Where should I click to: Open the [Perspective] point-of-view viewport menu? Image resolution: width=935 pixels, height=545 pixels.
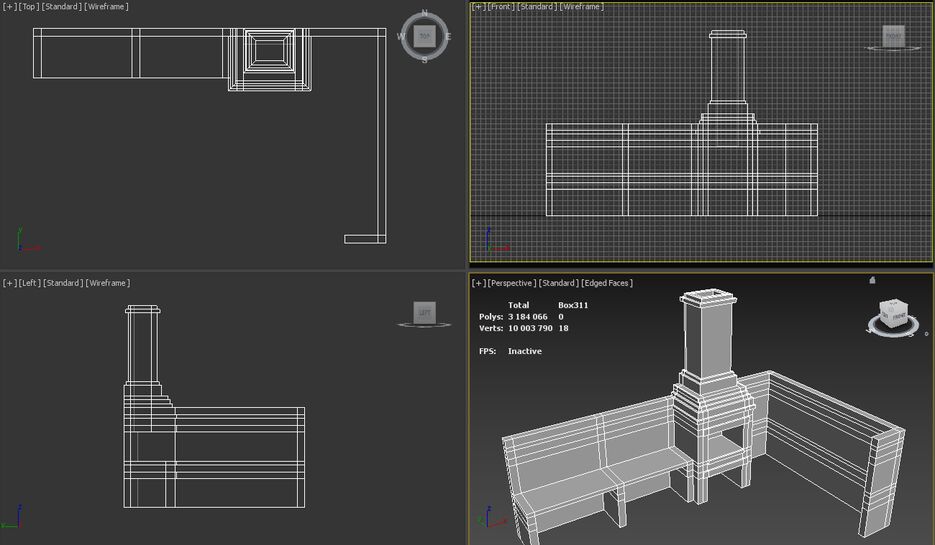pyautogui.click(x=511, y=283)
